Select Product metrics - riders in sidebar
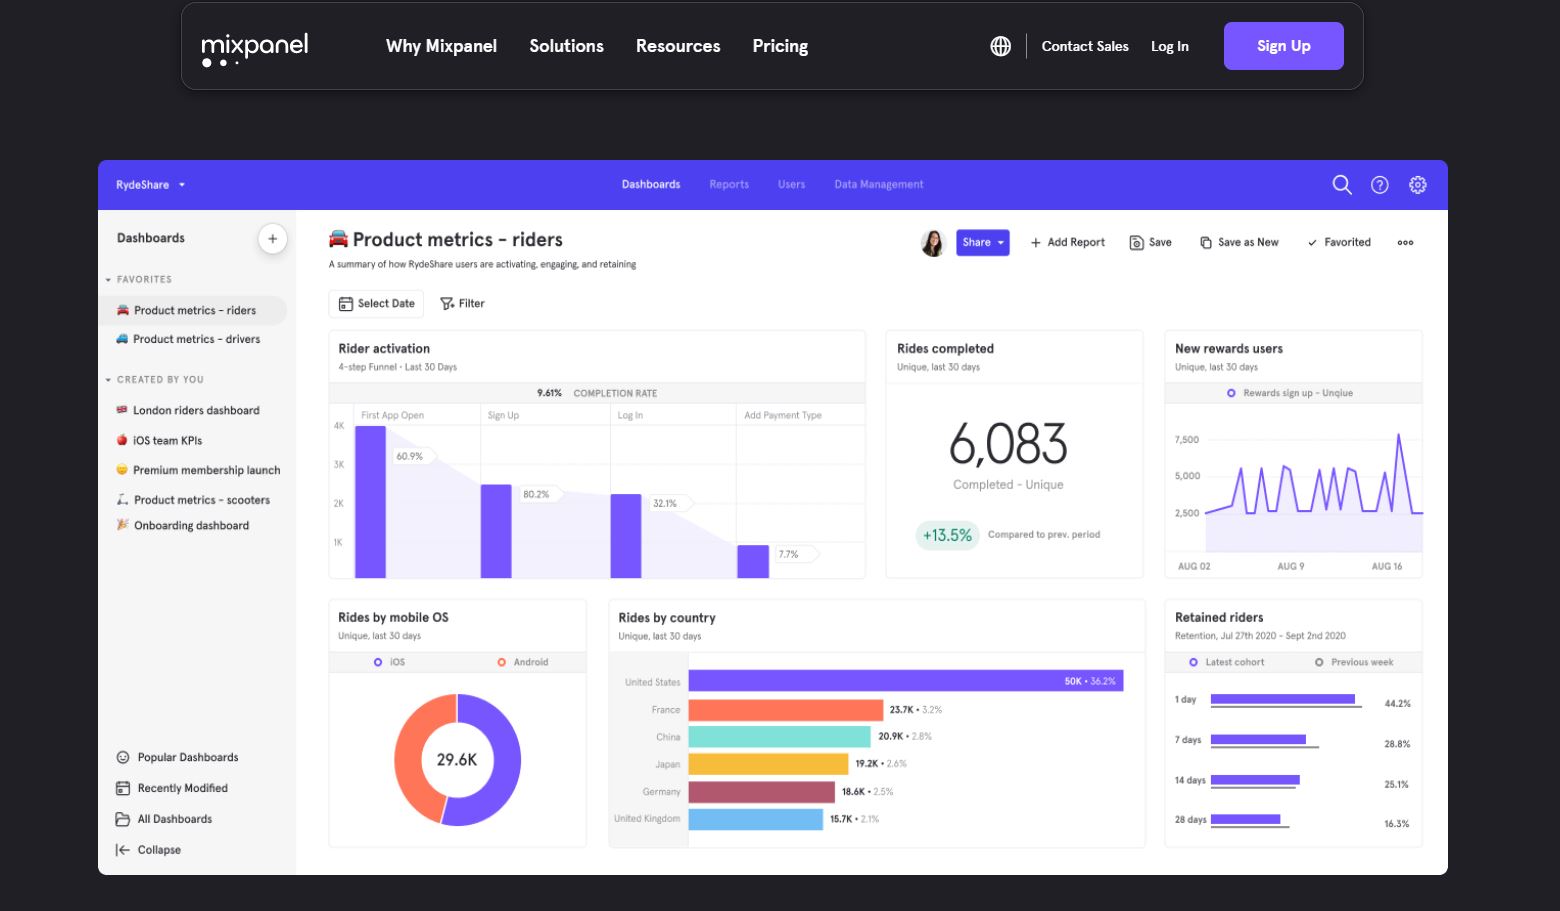 point(192,311)
